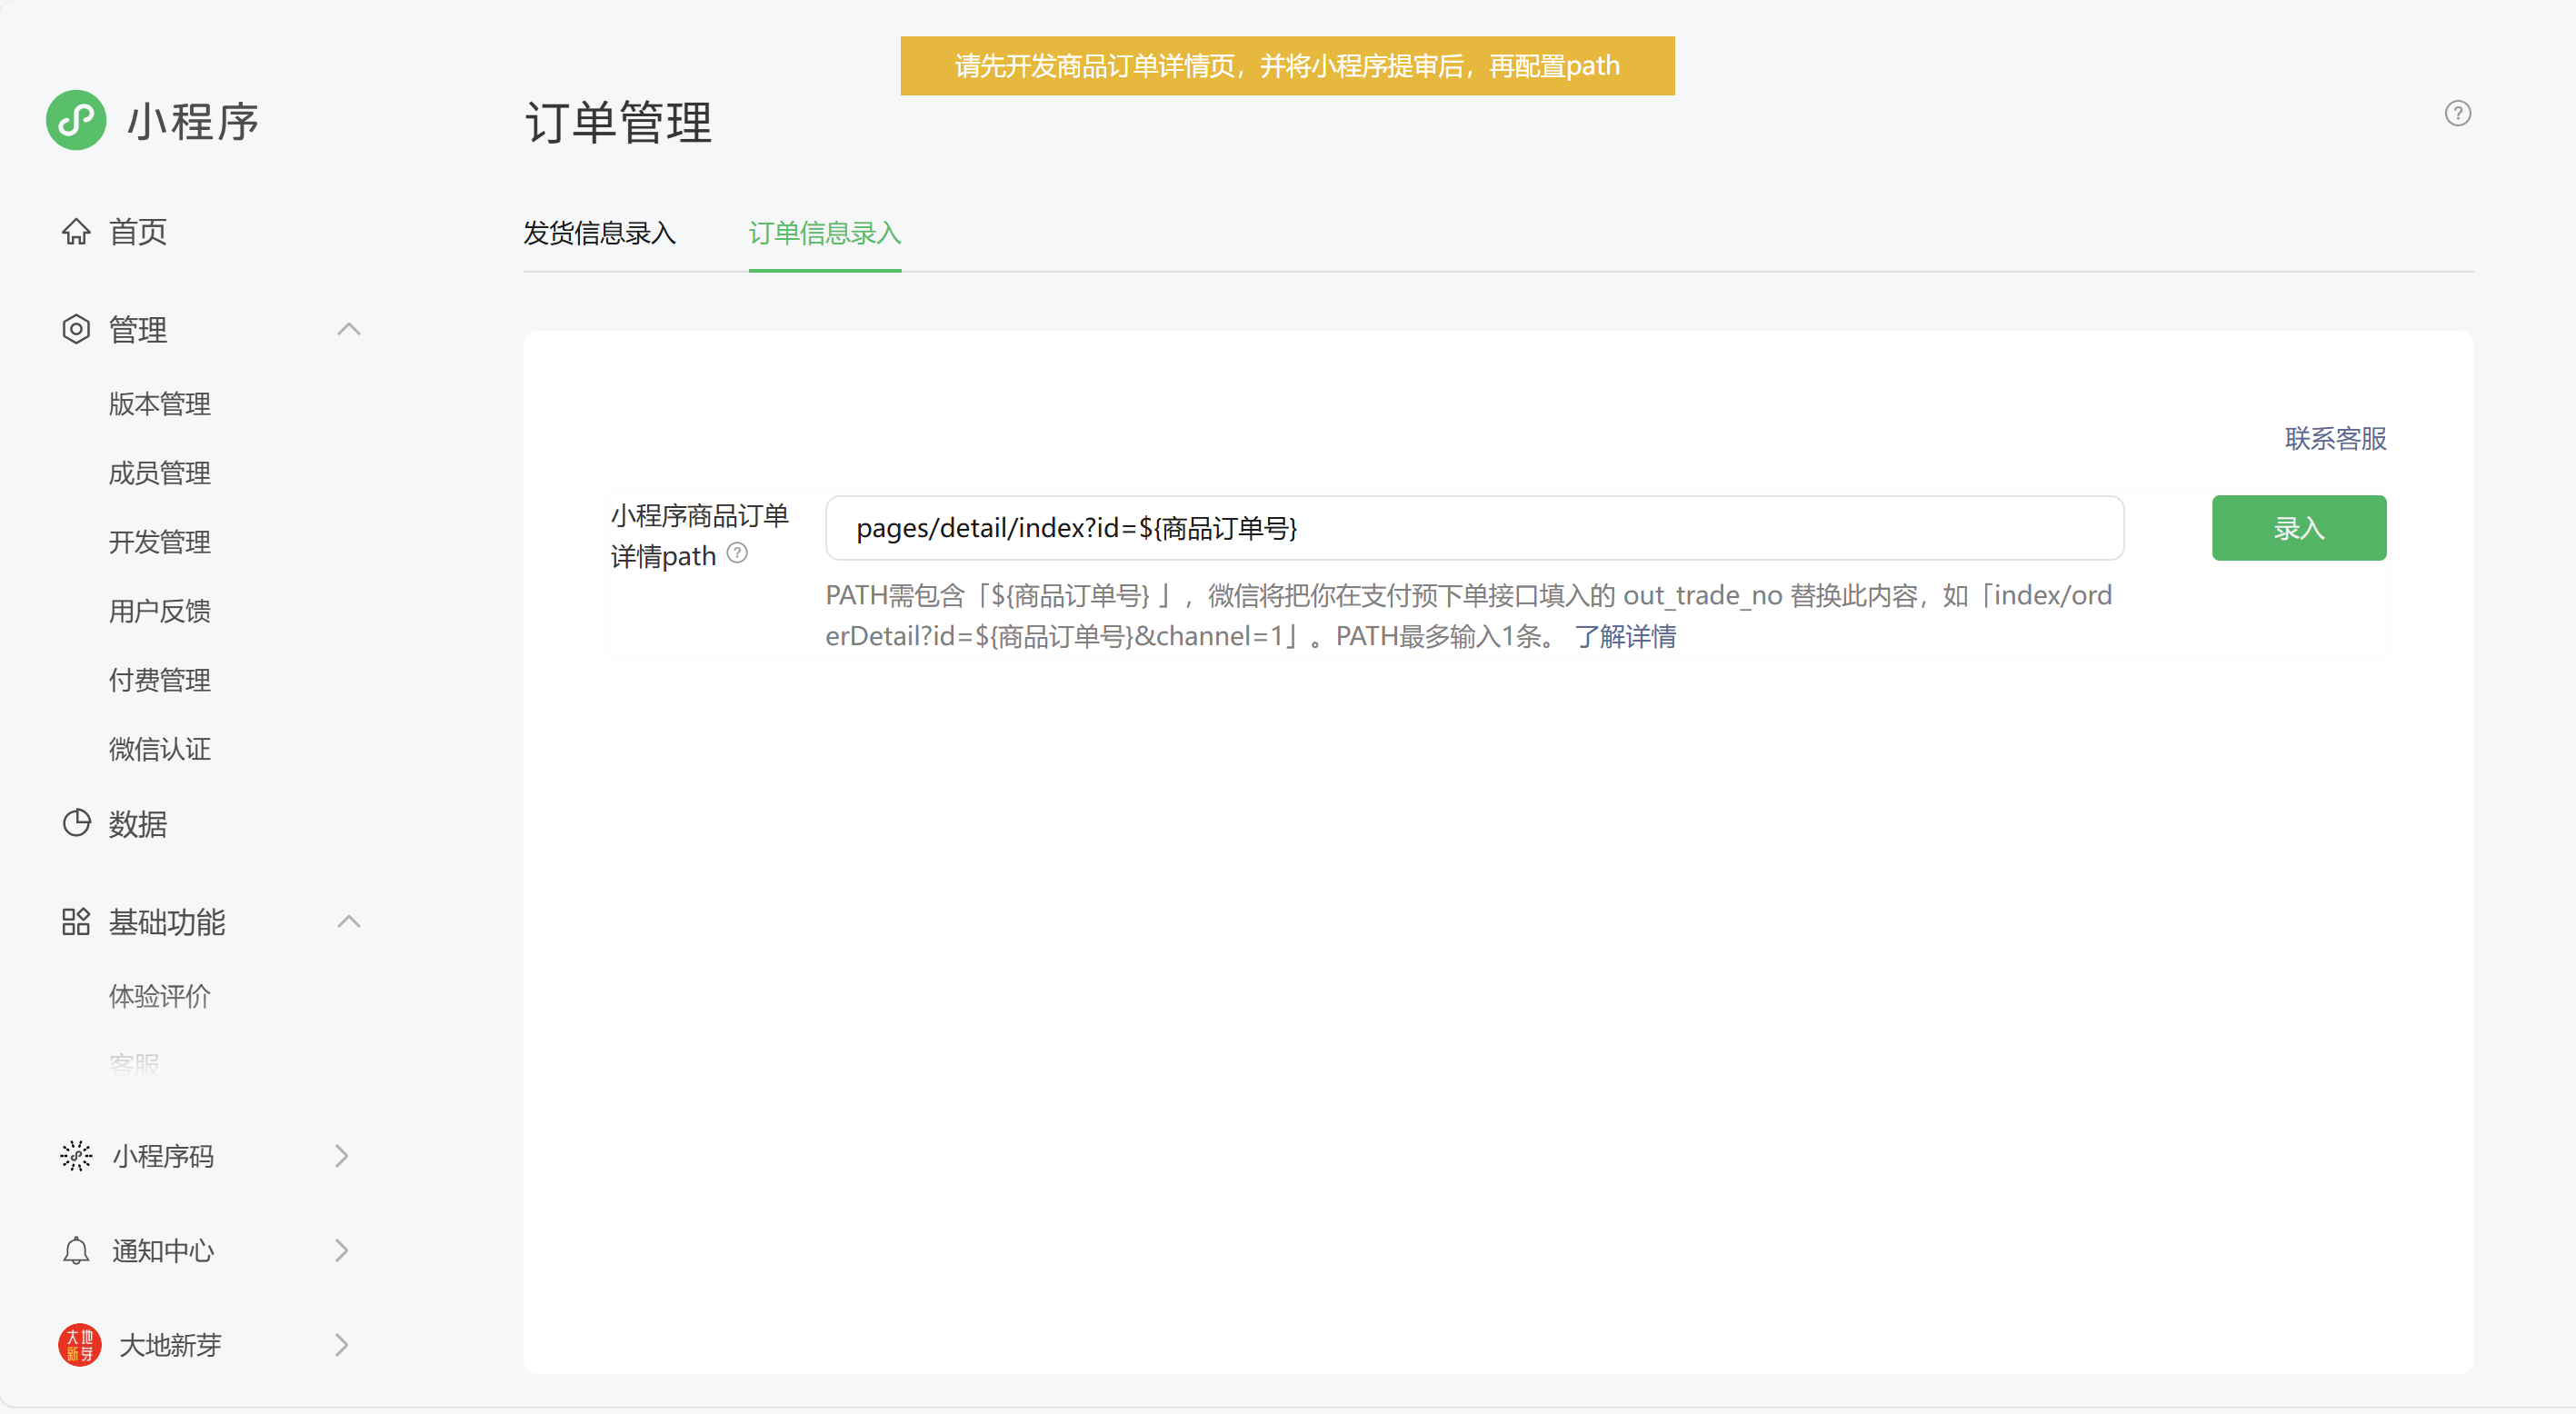2576x1414 pixels.
Task: Click the 小程序码 code icon
Action: 76,1156
